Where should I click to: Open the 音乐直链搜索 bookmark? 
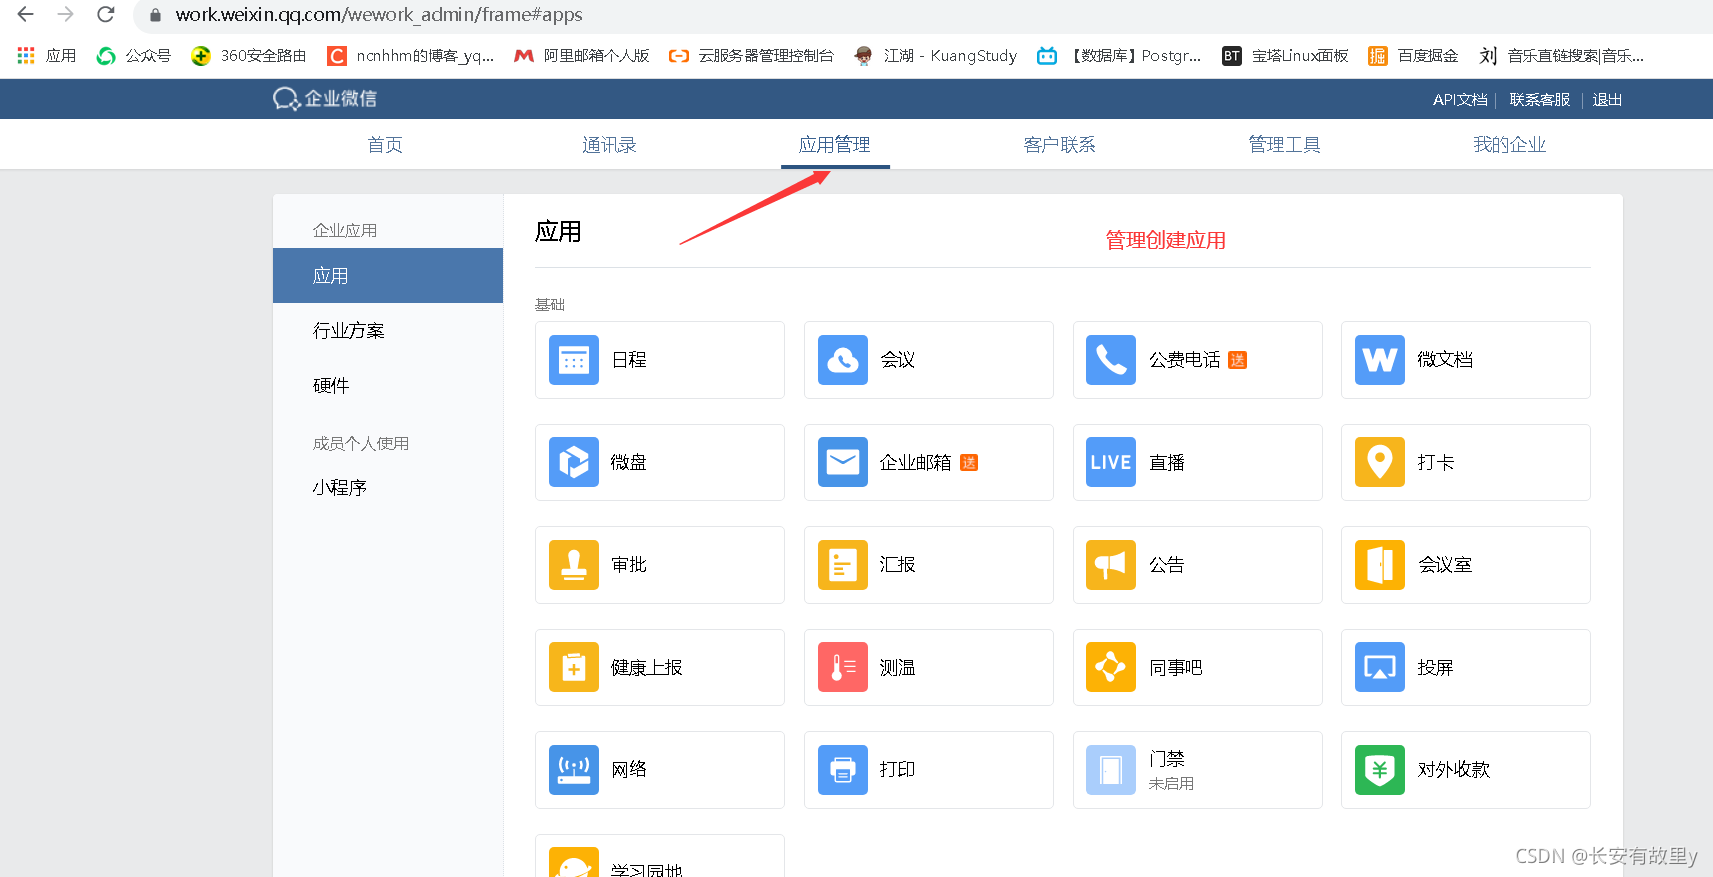(1562, 55)
